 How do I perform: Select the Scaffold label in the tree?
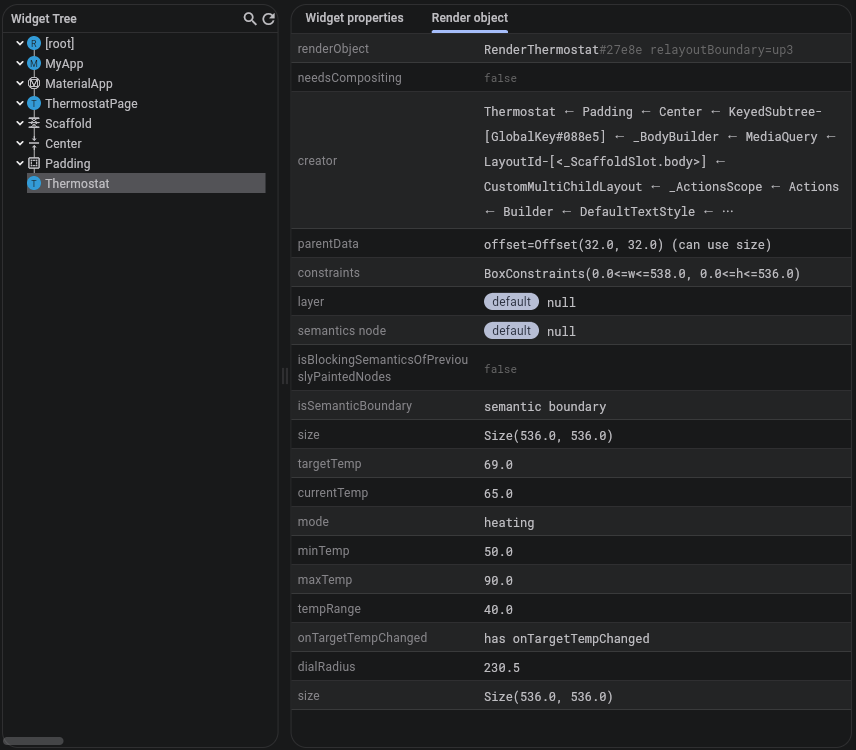point(68,124)
